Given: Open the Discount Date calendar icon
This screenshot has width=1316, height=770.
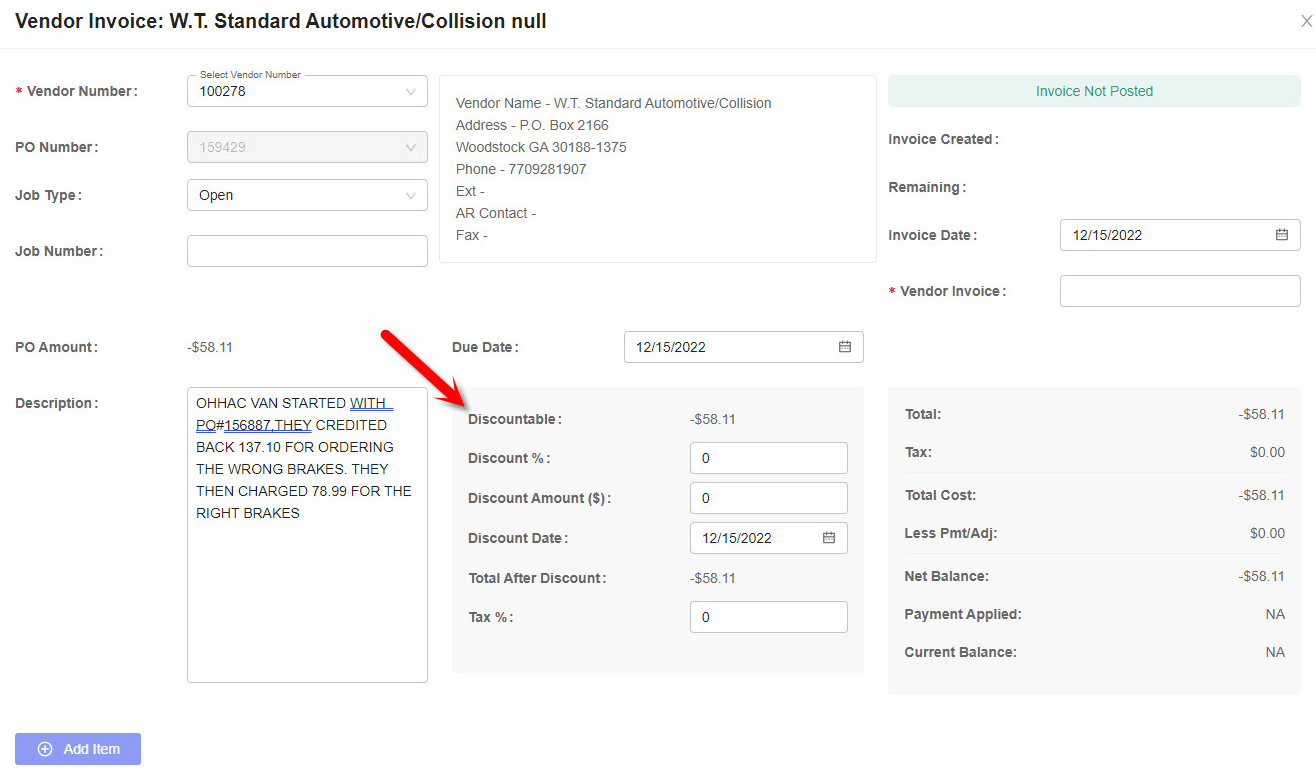Looking at the screenshot, I should (x=829, y=538).
